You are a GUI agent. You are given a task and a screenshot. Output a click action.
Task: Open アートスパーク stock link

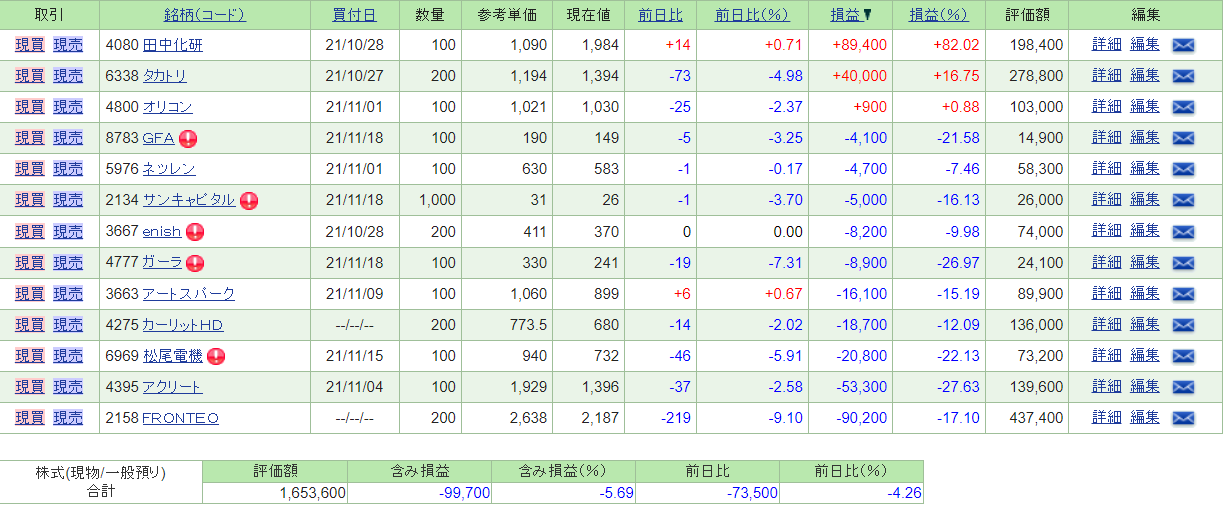click(x=189, y=294)
